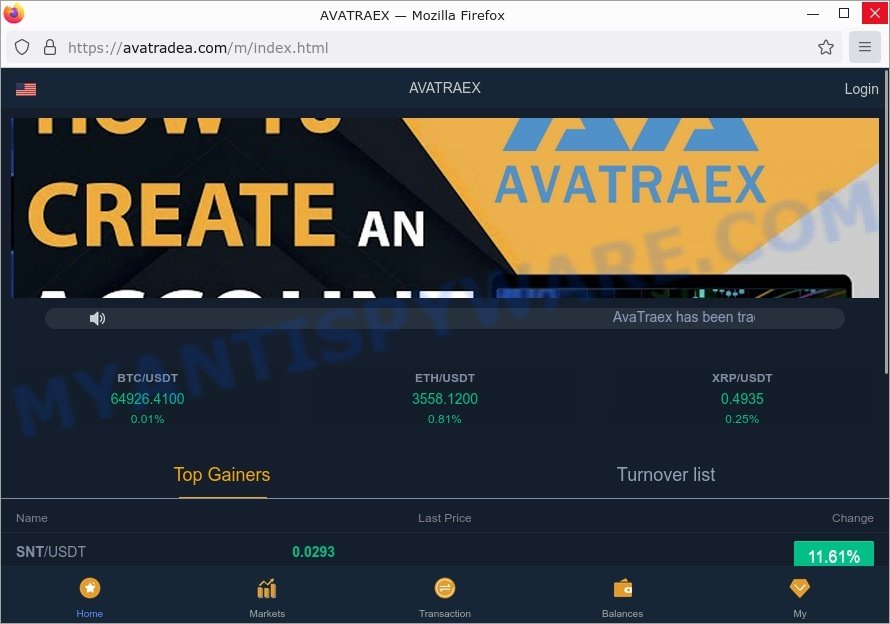The height and width of the screenshot is (624, 890).
Task: Click the Home label in bottom navigation
Action: (90, 614)
